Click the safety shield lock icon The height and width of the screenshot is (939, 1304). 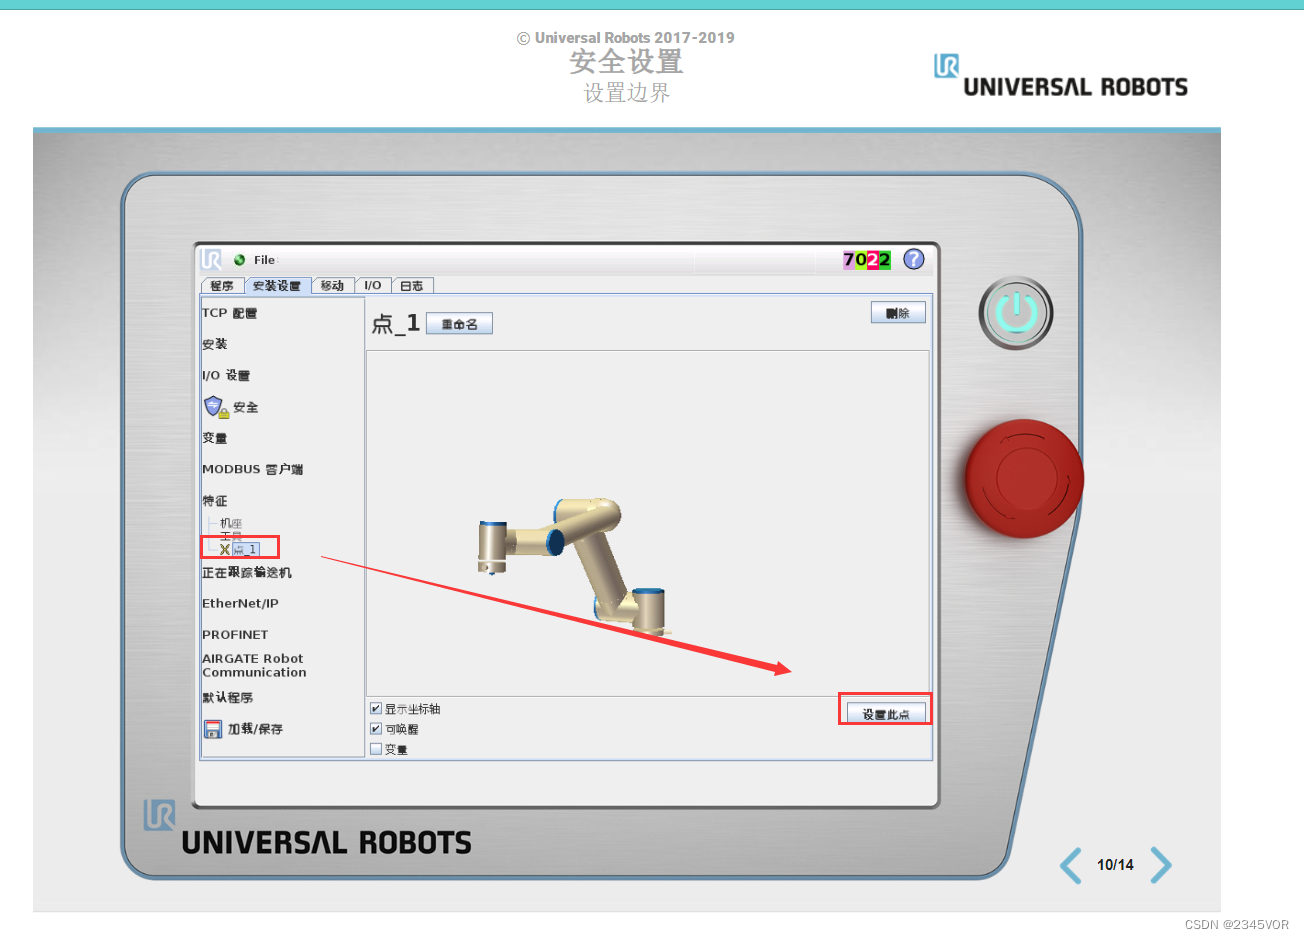pyautogui.click(x=216, y=407)
